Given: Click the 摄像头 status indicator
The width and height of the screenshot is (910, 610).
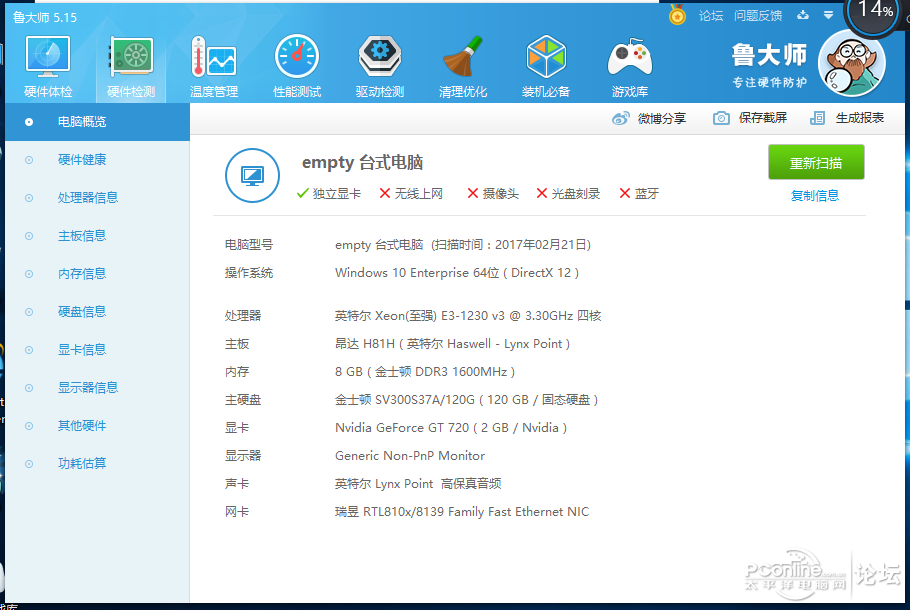Looking at the screenshot, I should (493, 194).
